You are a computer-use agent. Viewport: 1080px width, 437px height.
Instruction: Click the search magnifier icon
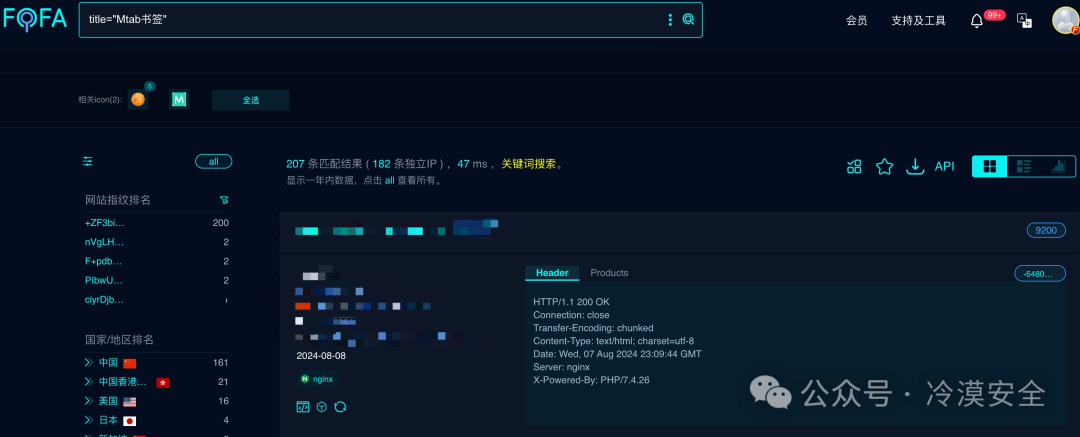point(688,19)
